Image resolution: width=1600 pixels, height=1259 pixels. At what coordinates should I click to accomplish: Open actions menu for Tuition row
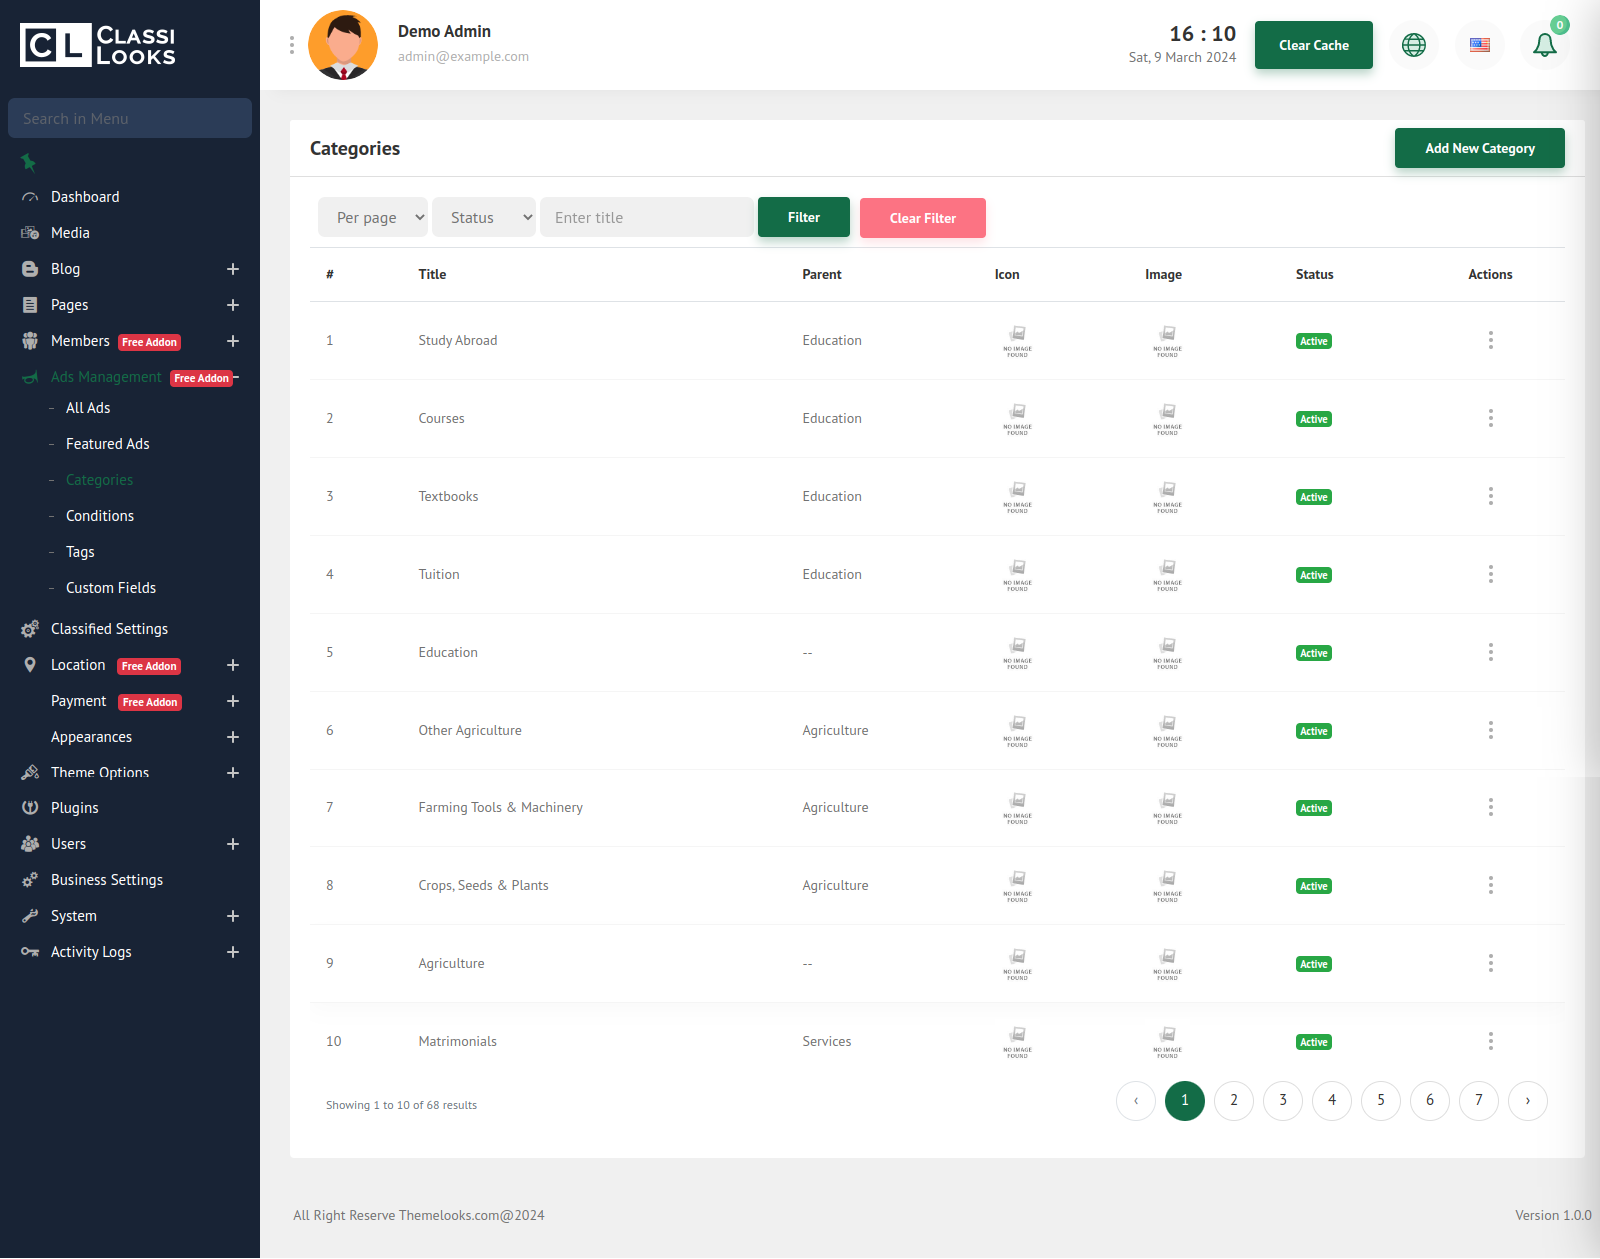click(x=1490, y=574)
